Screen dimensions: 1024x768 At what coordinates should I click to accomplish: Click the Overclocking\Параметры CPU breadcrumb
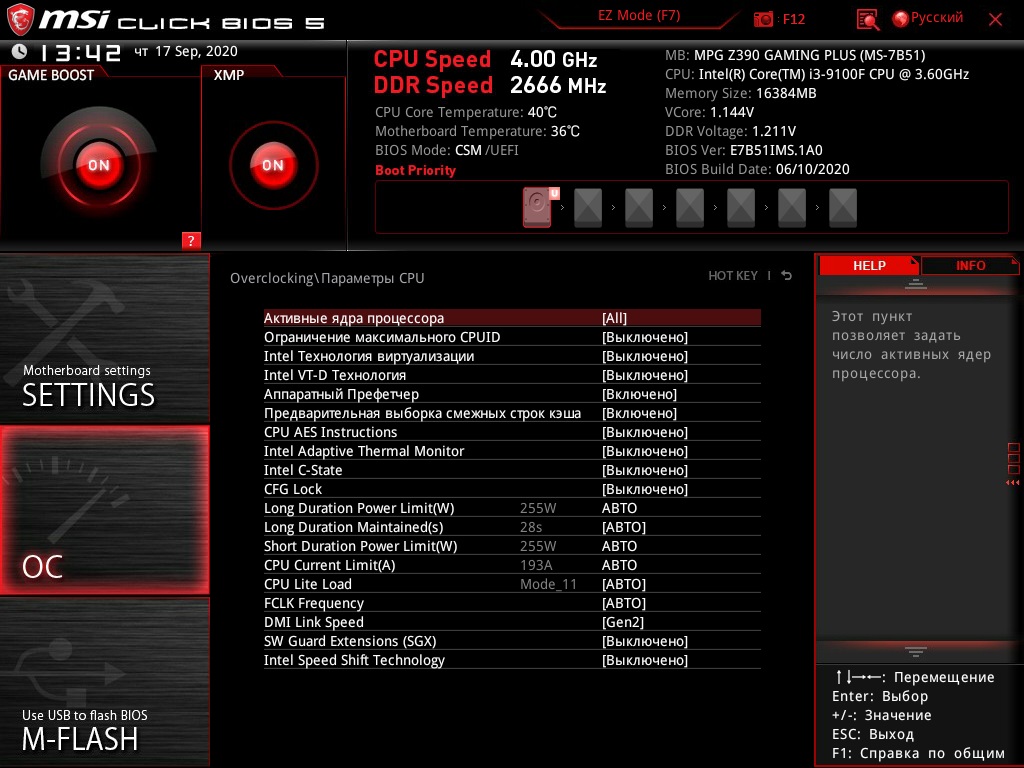tap(327, 278)
